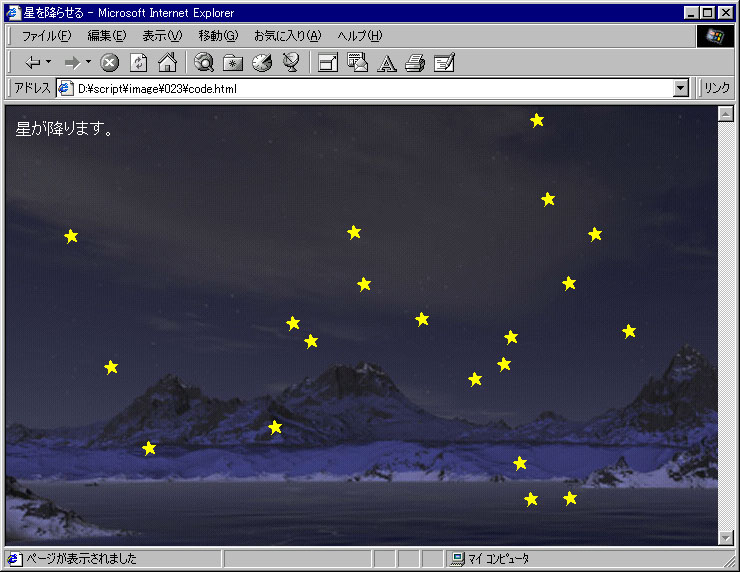This screenshot has width=740, height=572.
Task: Click the topmost yellow star
Action: tap(537, 120)
